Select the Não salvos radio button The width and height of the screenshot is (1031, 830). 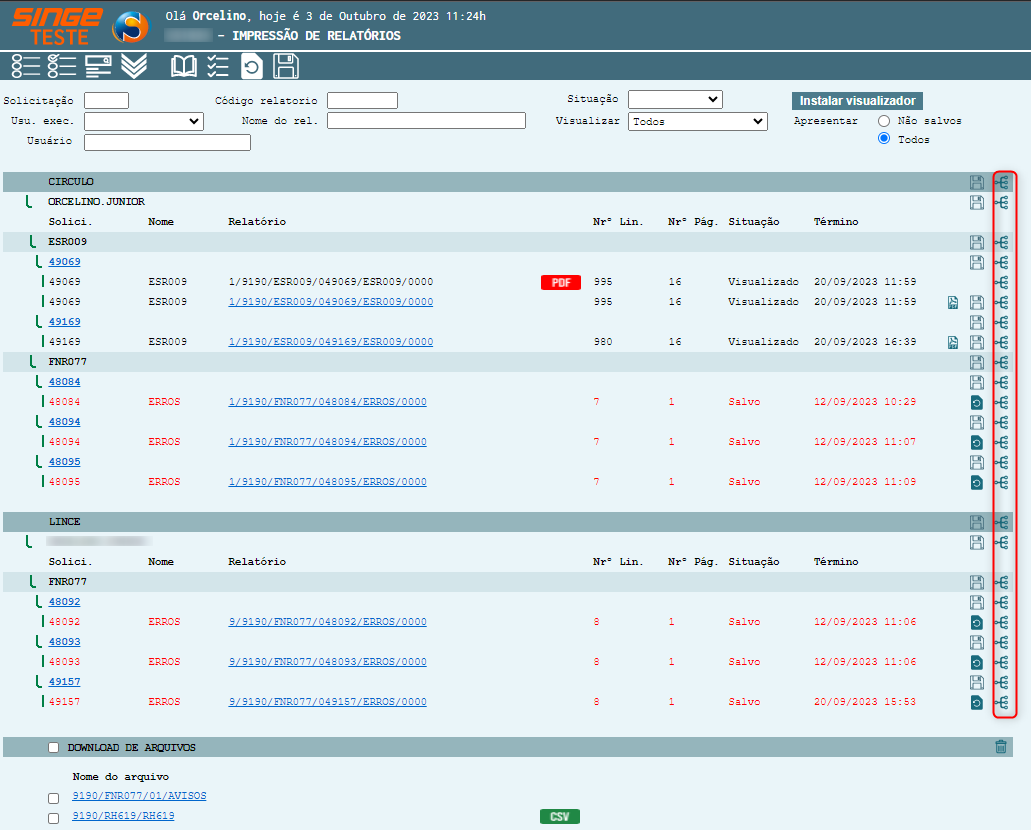click(884, 121)
